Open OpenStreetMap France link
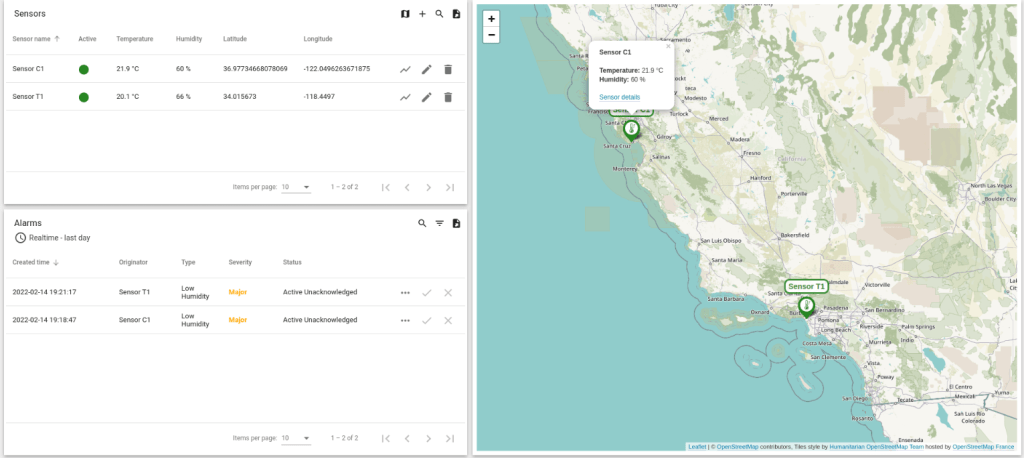 [x=983, y=447]
